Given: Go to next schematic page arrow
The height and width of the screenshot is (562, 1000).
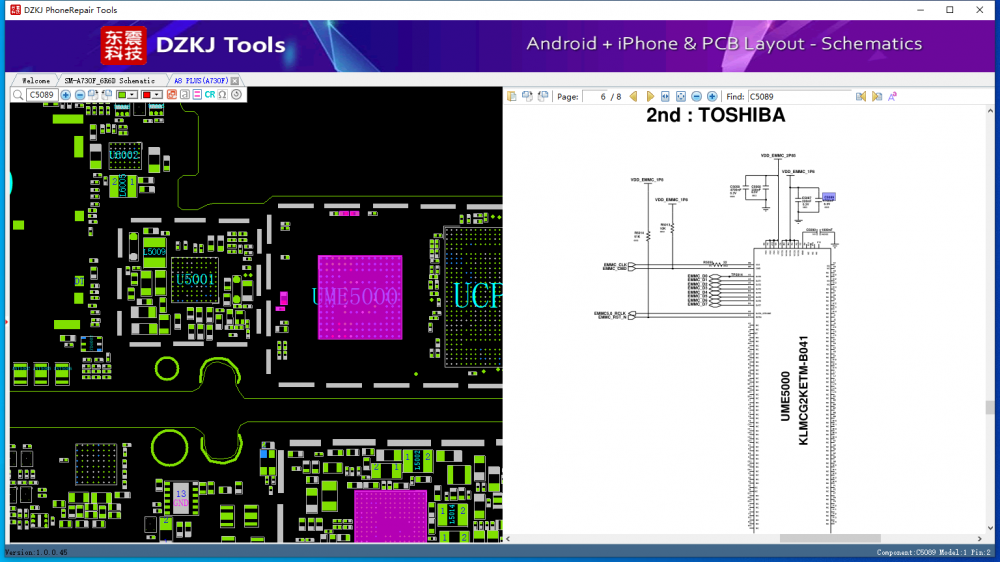Looking at the screenshot, I should click(x=650, y=96).
